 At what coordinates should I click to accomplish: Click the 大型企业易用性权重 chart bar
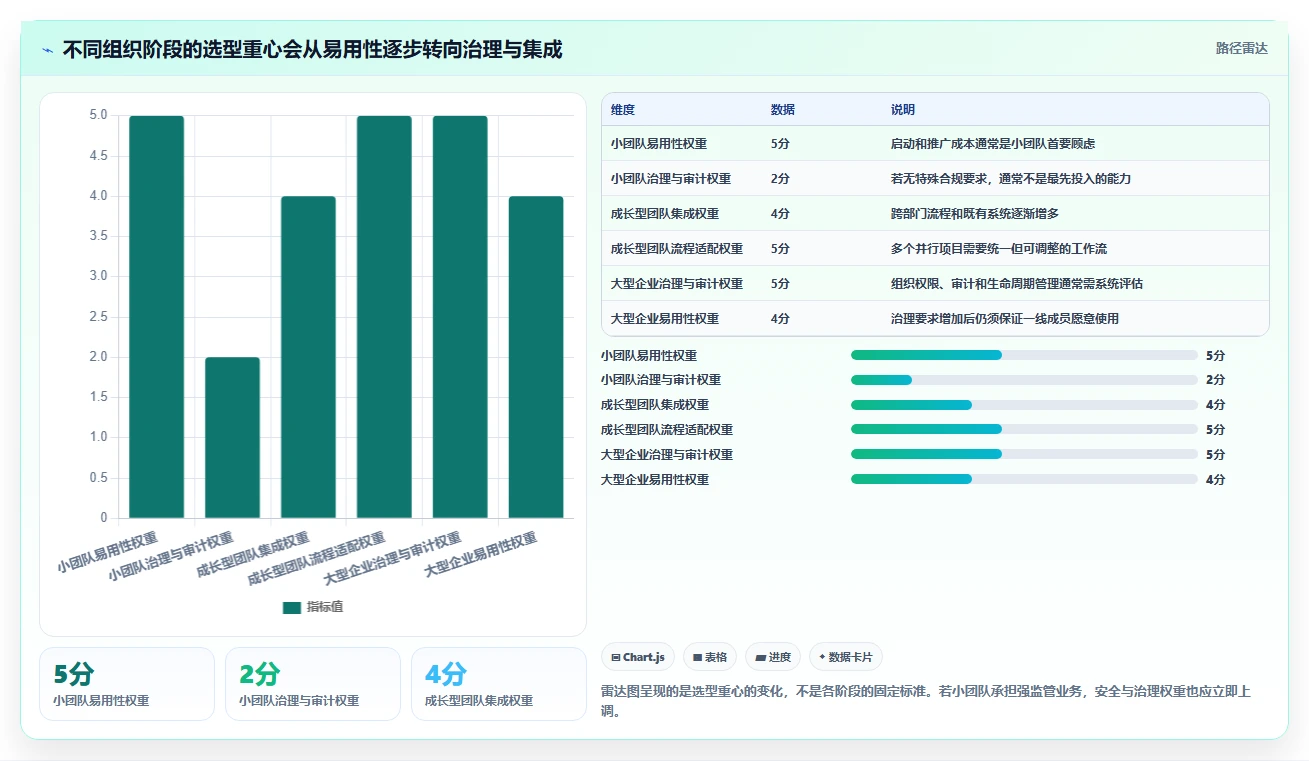click(536, 357)
